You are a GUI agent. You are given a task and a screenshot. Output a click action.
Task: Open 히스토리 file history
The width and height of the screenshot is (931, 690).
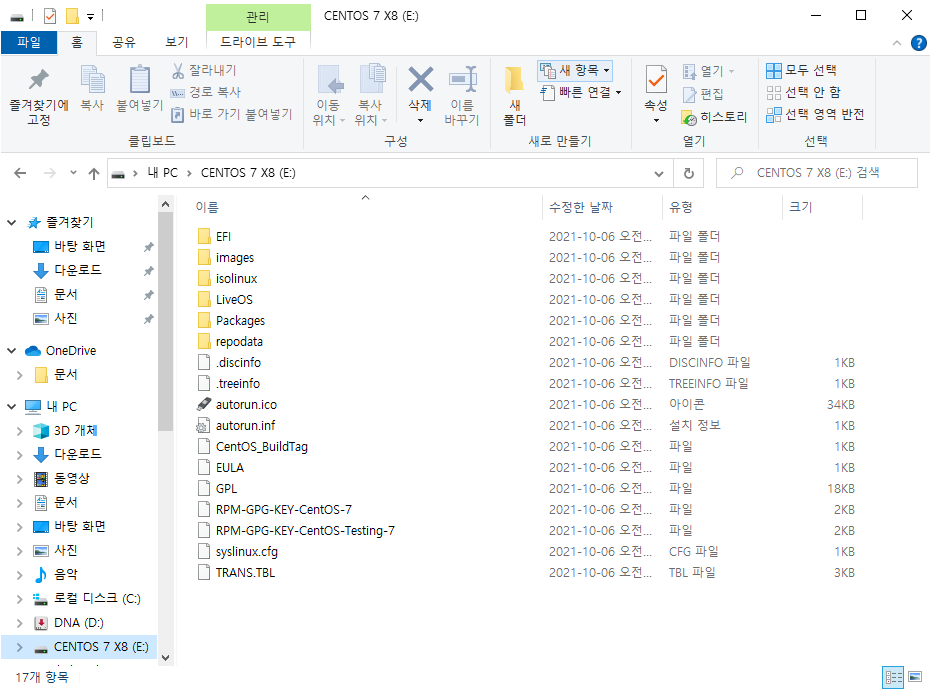[x=714, y=117]
